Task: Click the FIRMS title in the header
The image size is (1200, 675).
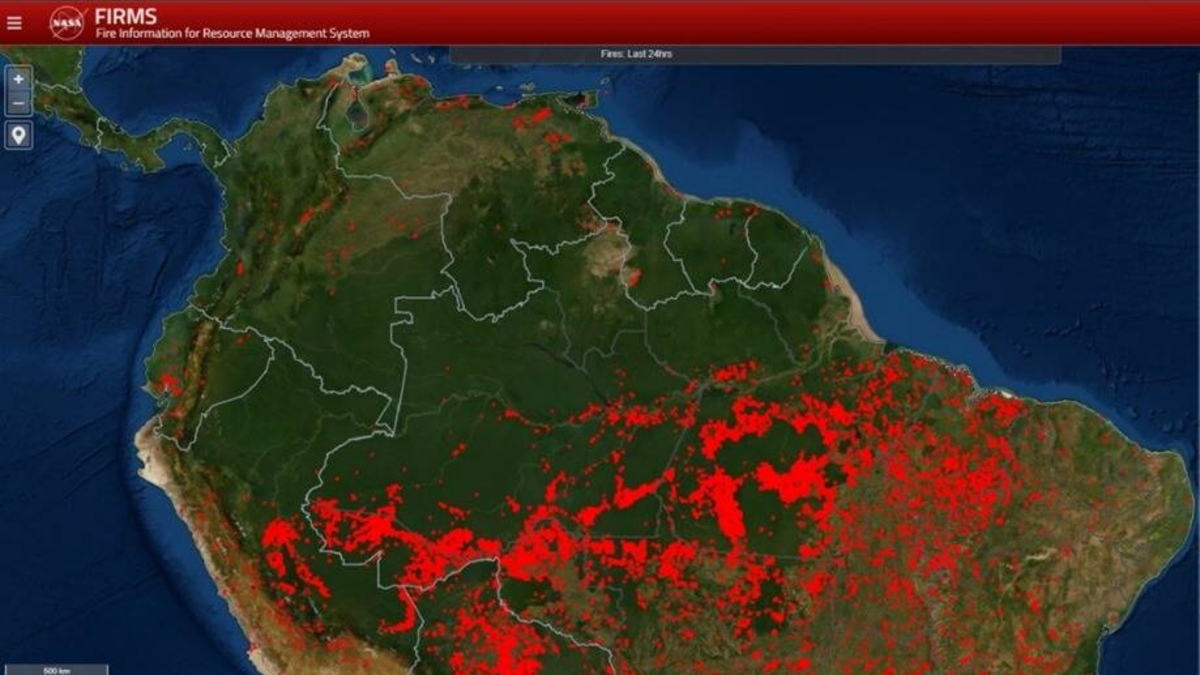Action: pyautogui.click(x=125, y=16)
